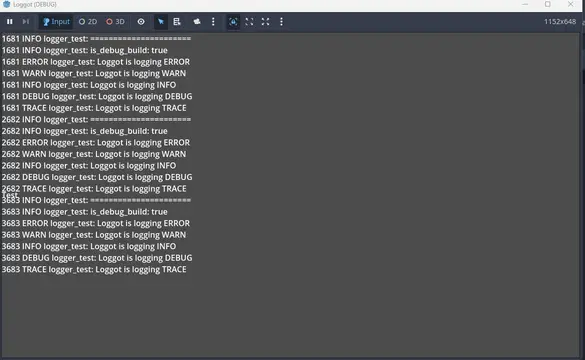Click the Loggot (DEBUG) window title
The width and height of the screenshot is (585, 360).
tap(35, 4)
